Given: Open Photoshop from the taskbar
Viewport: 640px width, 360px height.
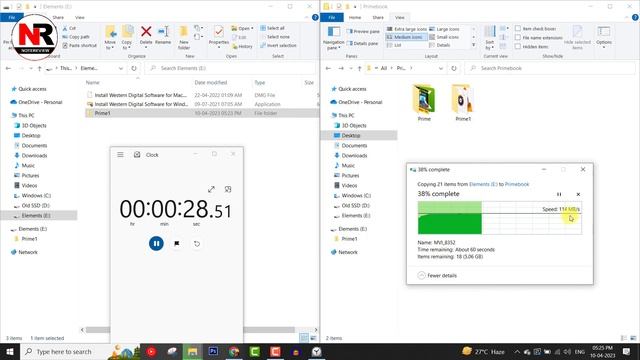Looking at the screenshot, I should click(213, 351).
